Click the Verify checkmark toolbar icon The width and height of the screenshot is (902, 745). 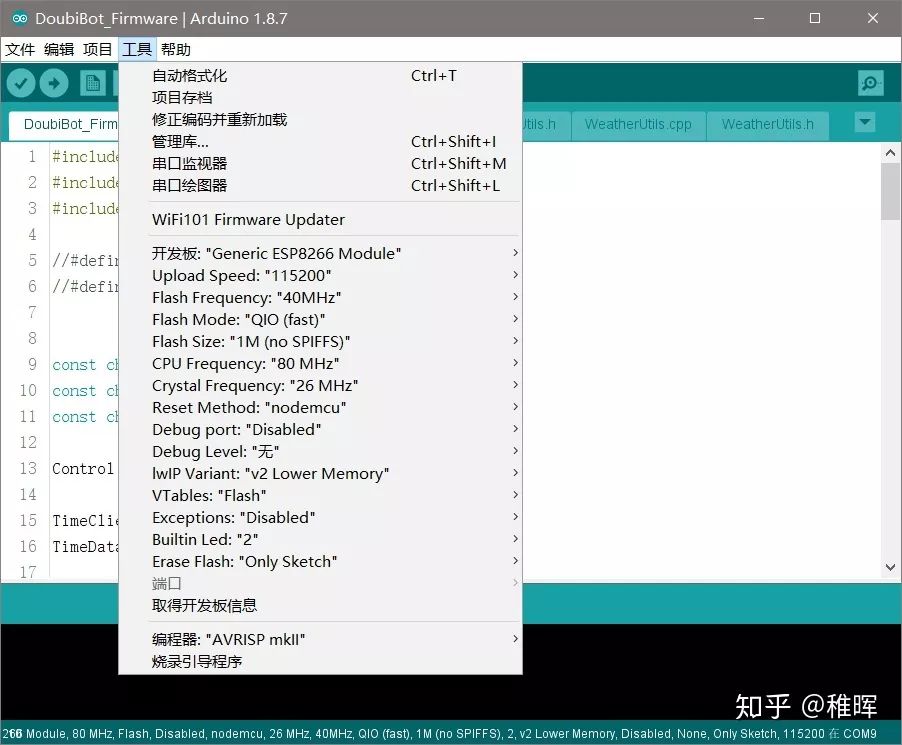coord(21,83)
